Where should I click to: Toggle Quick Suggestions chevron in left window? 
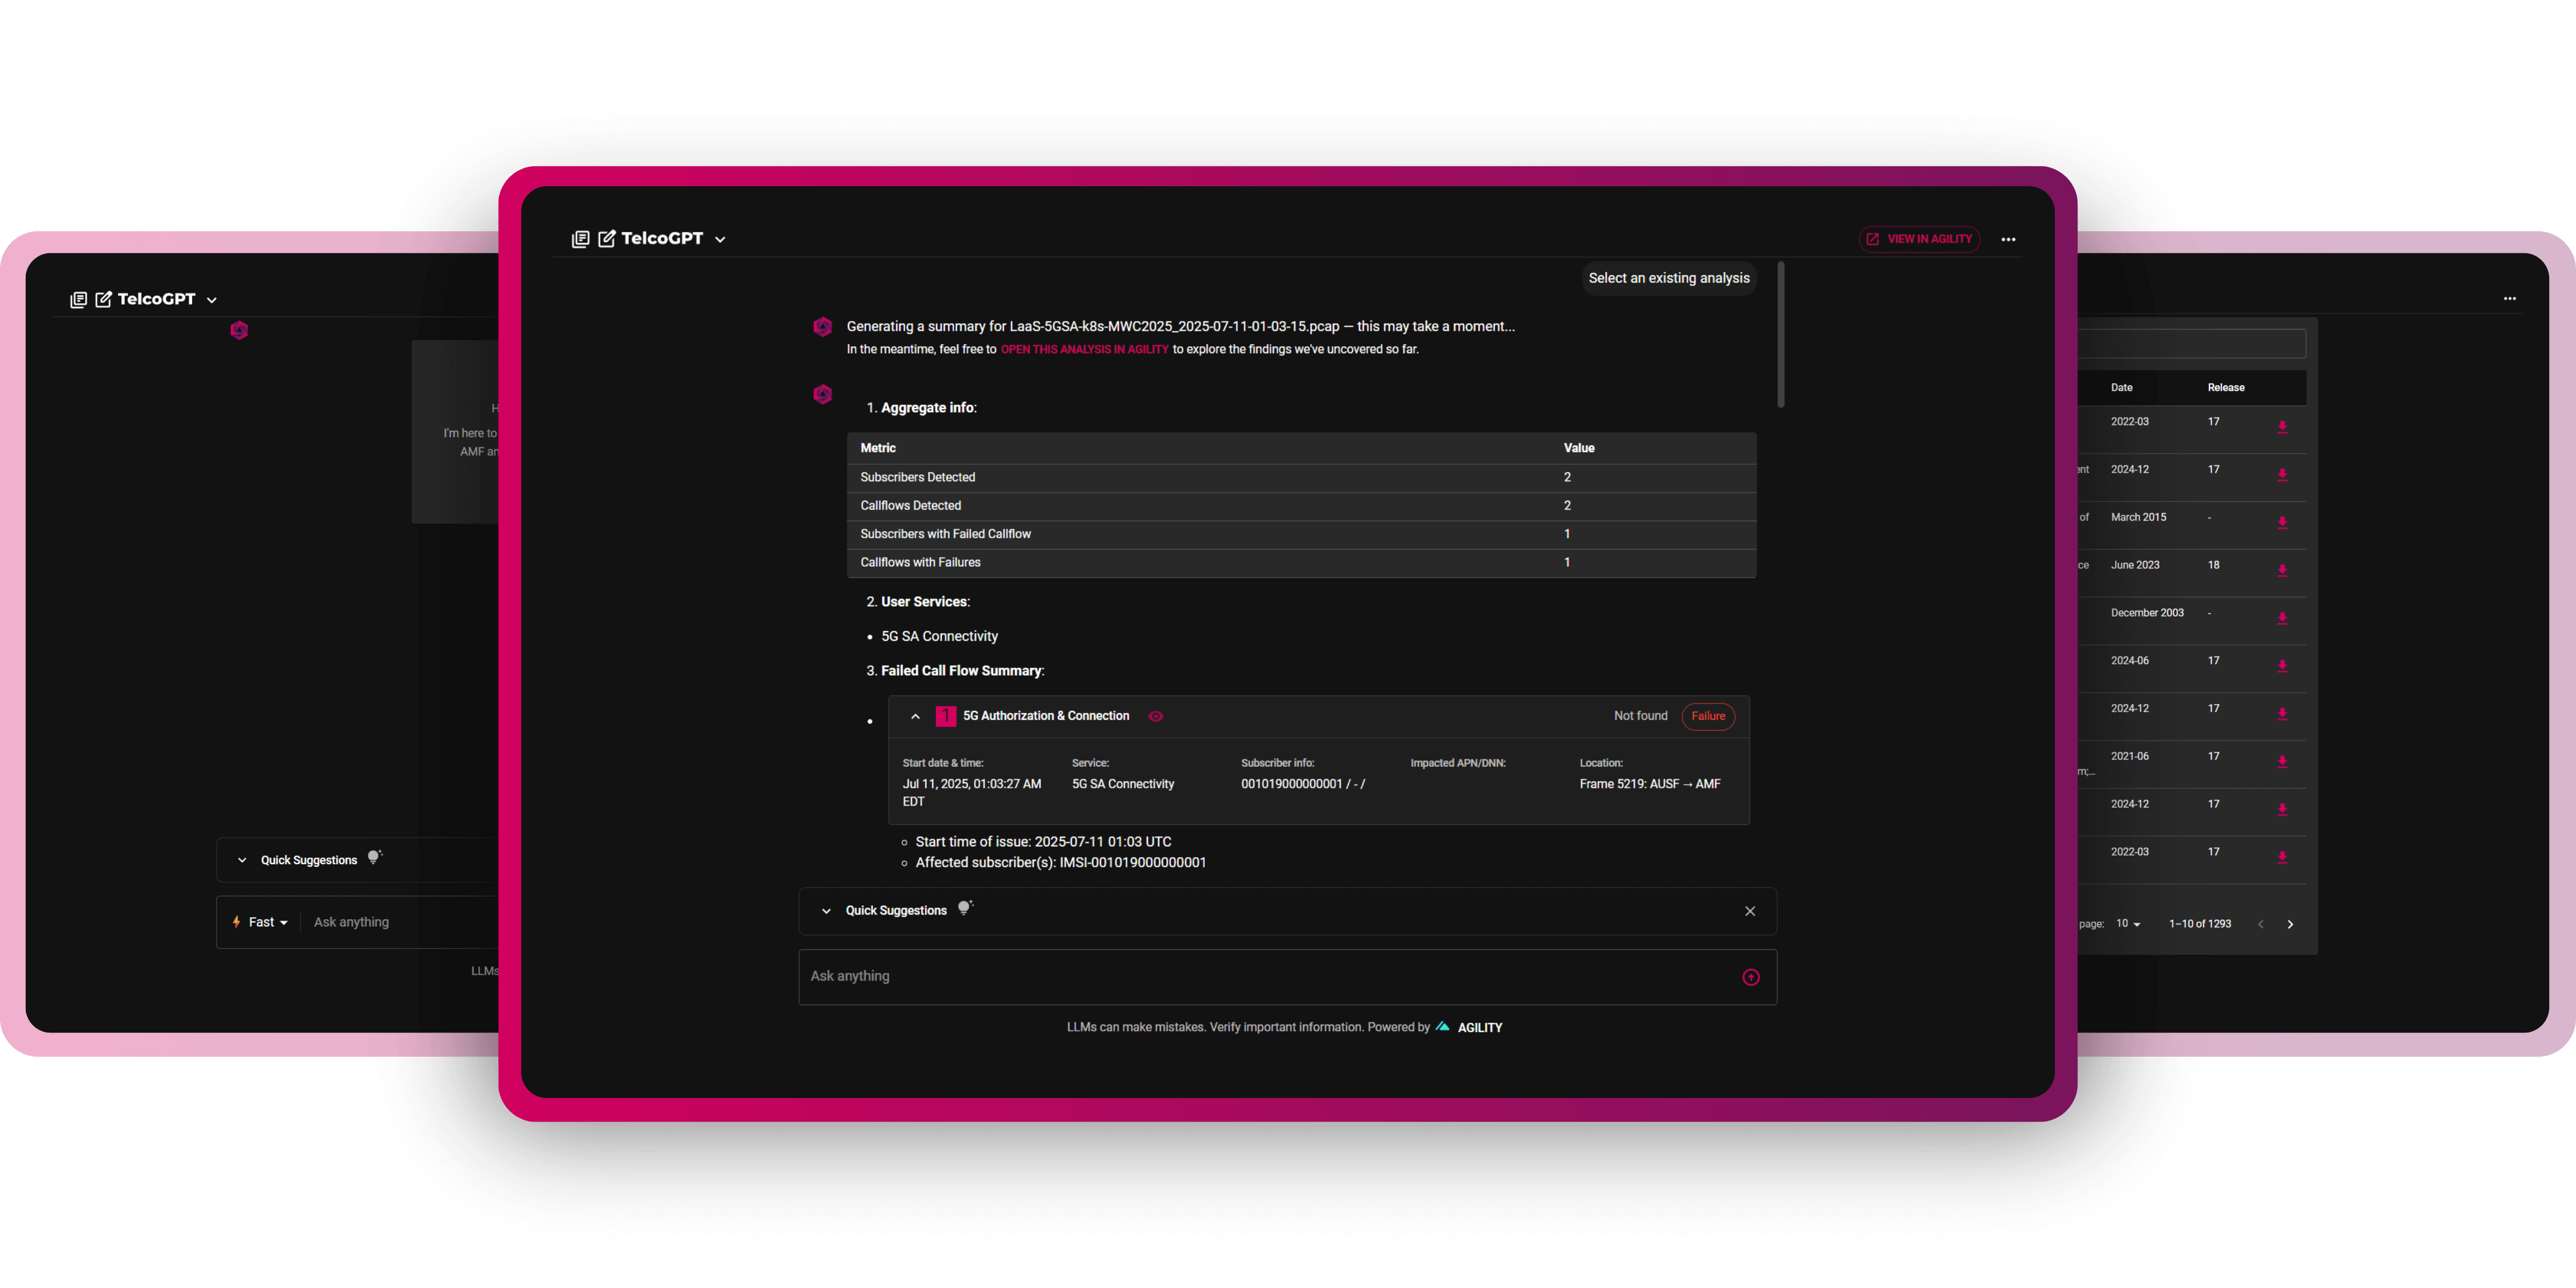(242, 860)
